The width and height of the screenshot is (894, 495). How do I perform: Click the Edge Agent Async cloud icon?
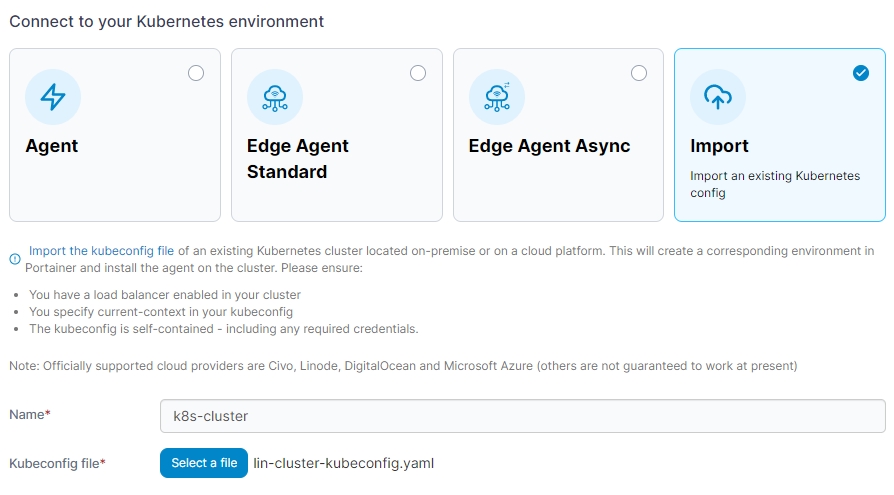tap(496, 97)
